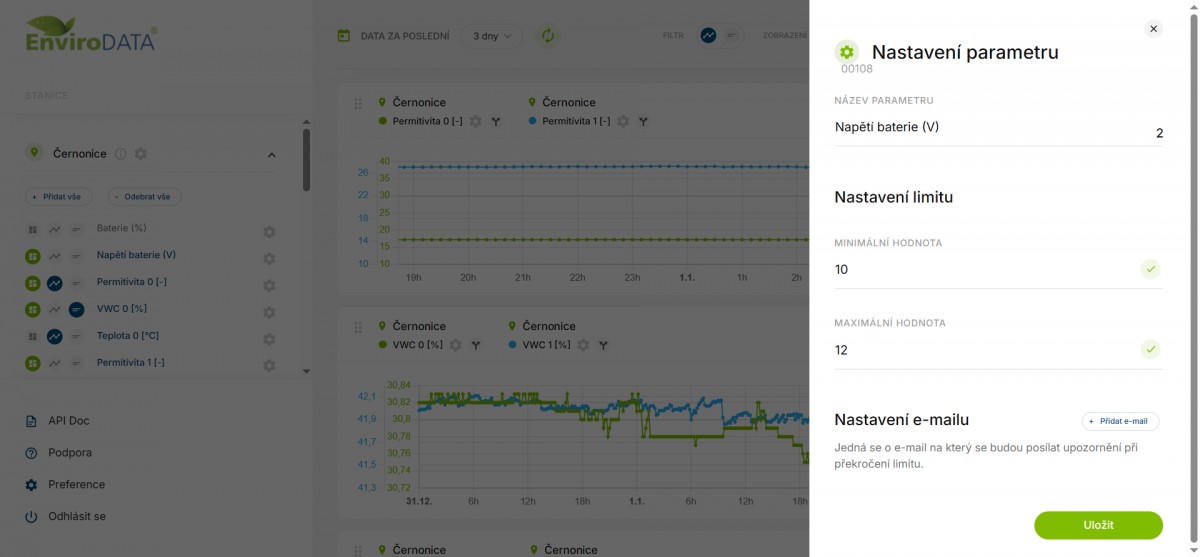Open Černonice station settings gear
Screen dimensions: 1200x557
click(141, 154)
